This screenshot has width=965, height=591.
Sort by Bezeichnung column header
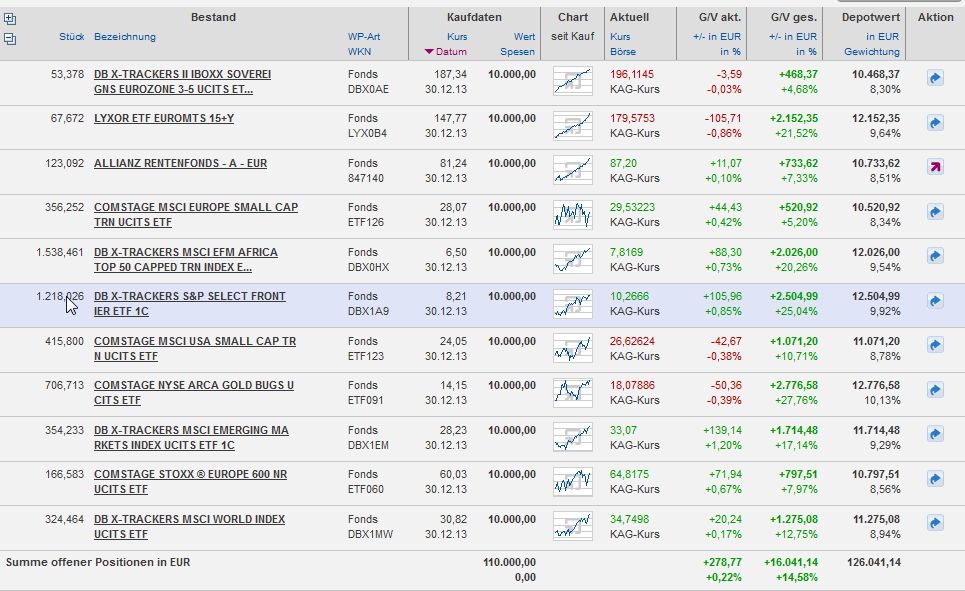click(125, 37)
